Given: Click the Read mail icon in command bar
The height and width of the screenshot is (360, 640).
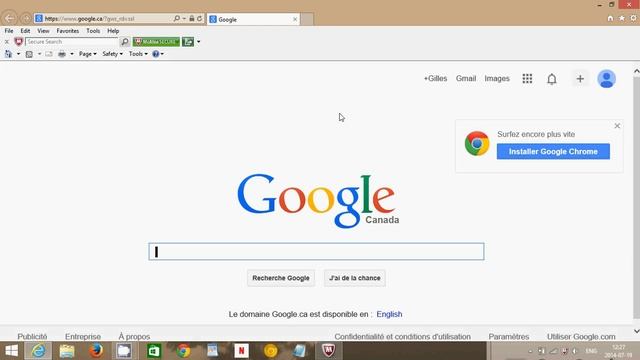Looking at the screenshot, I should (x=49, y=54).
